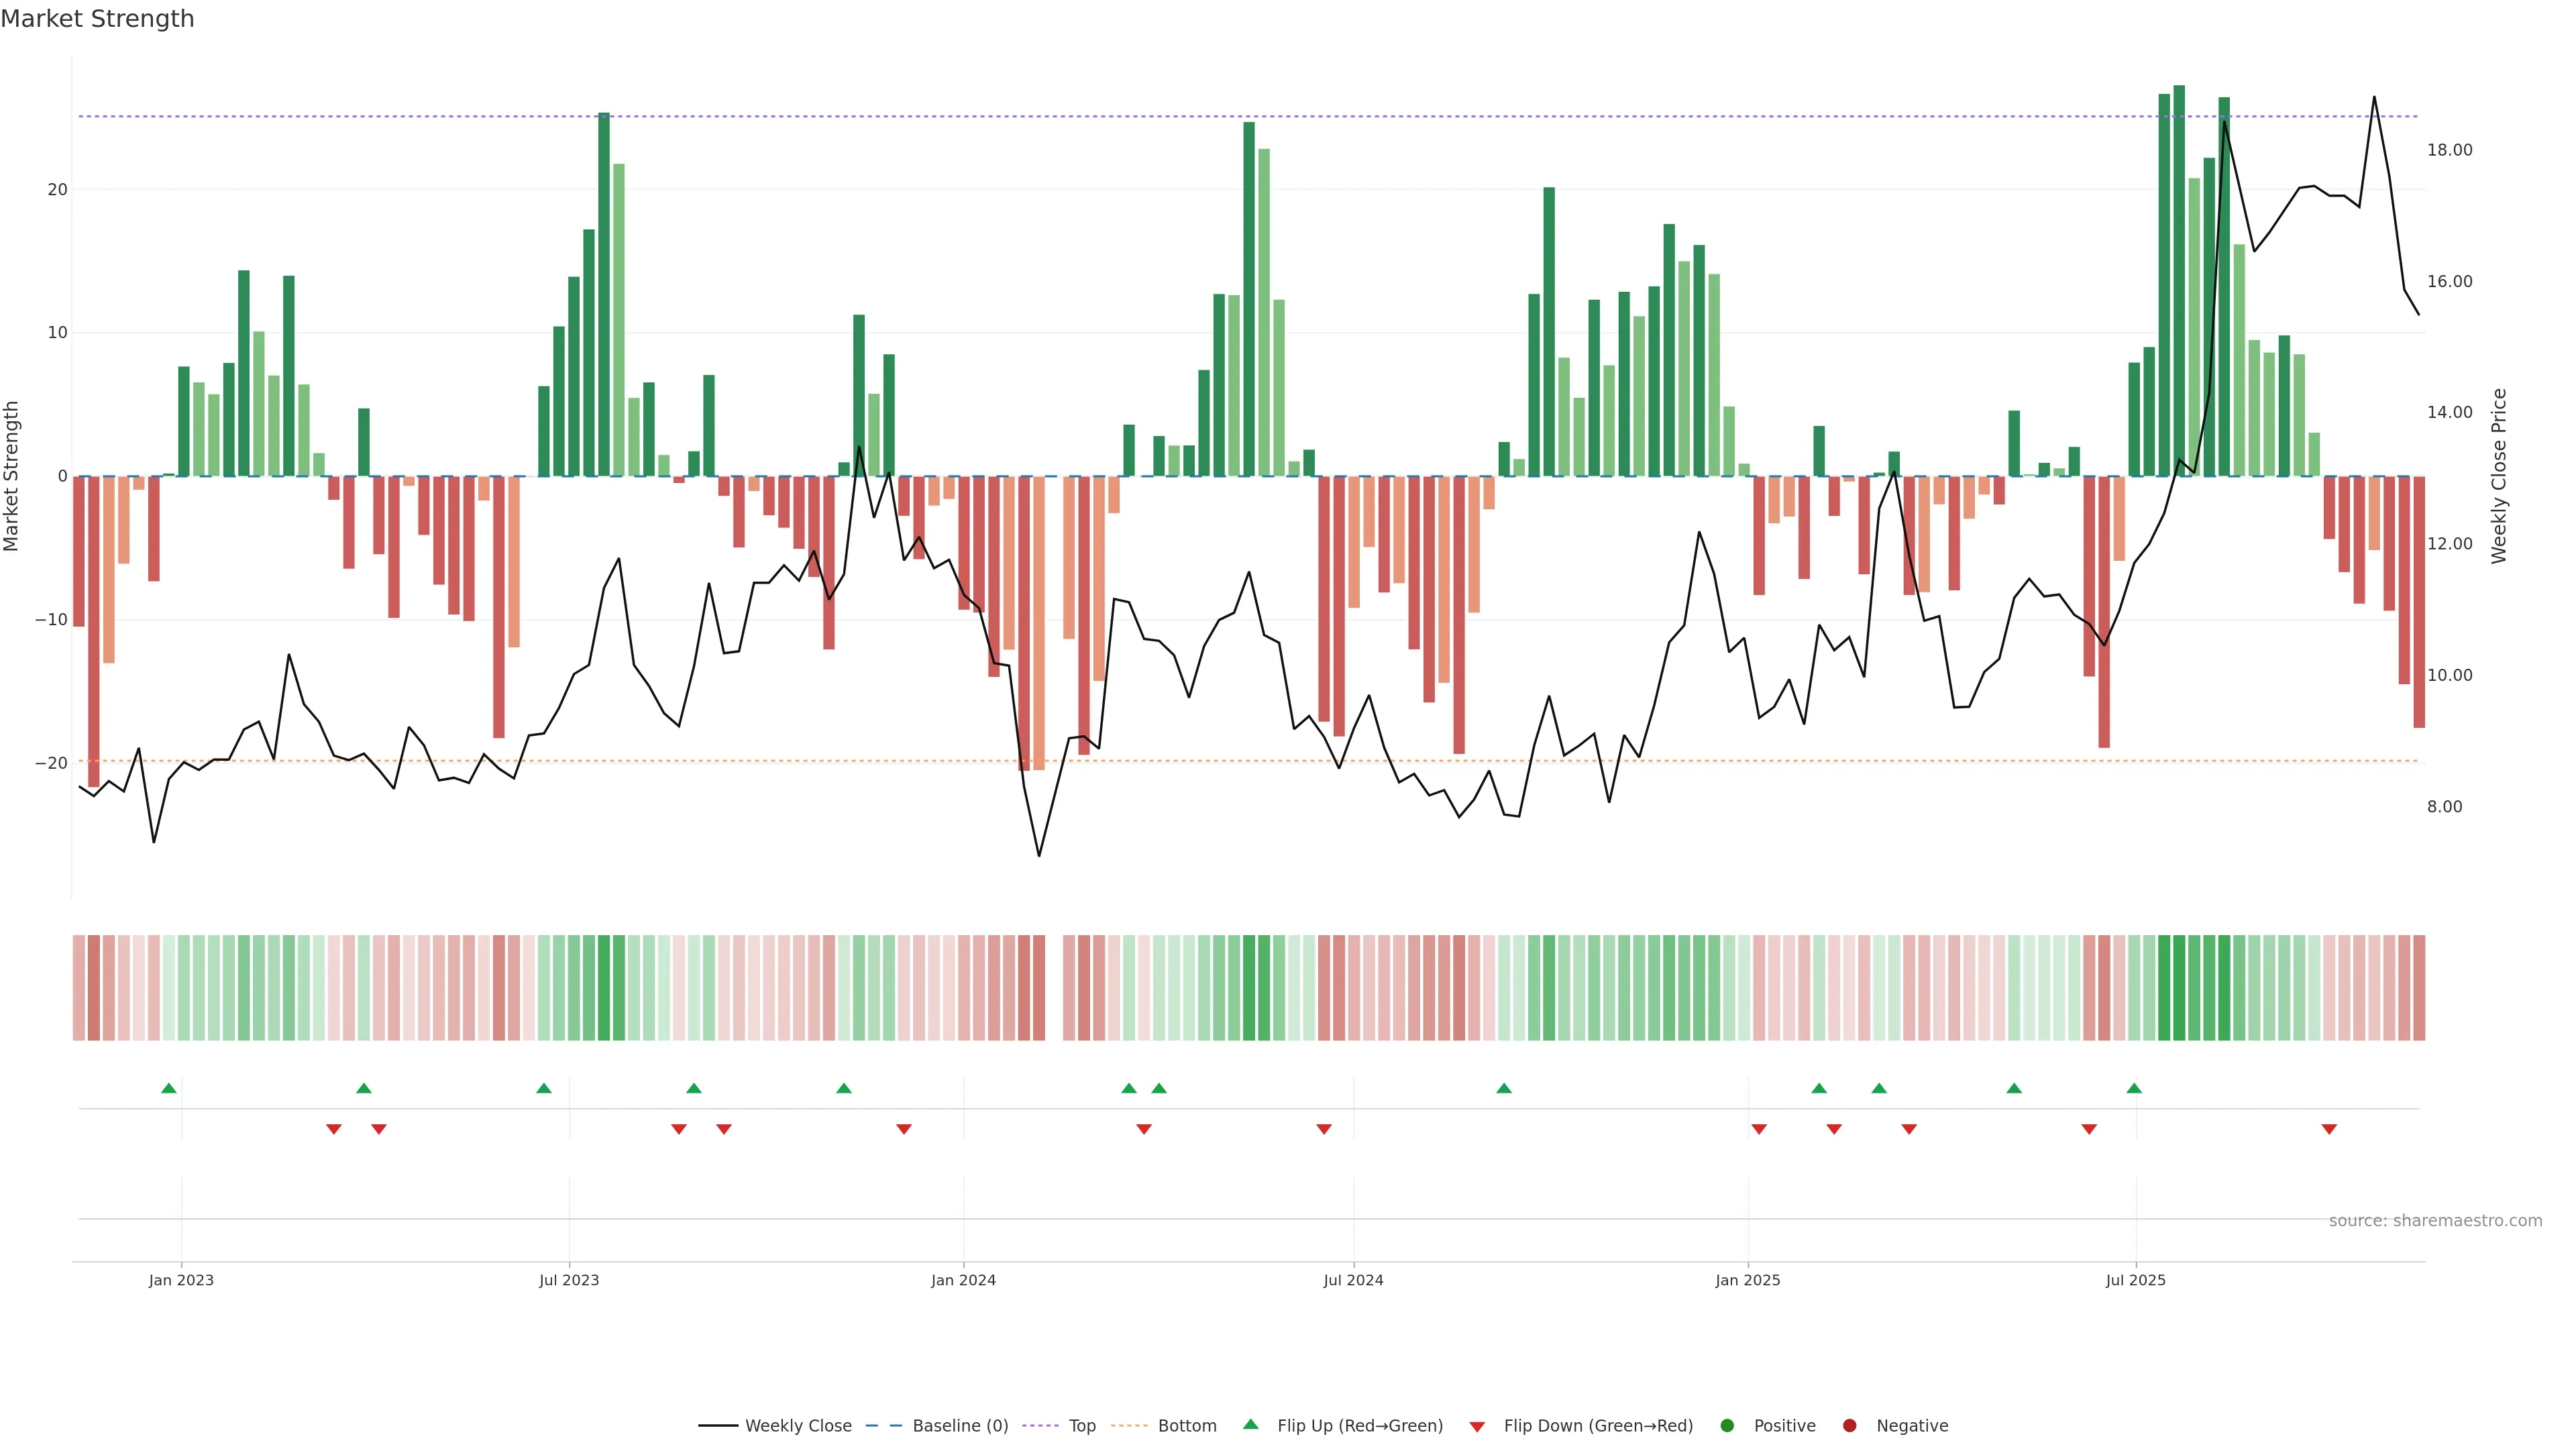Click the Market Strength chart title

click(x=97, y=19)
